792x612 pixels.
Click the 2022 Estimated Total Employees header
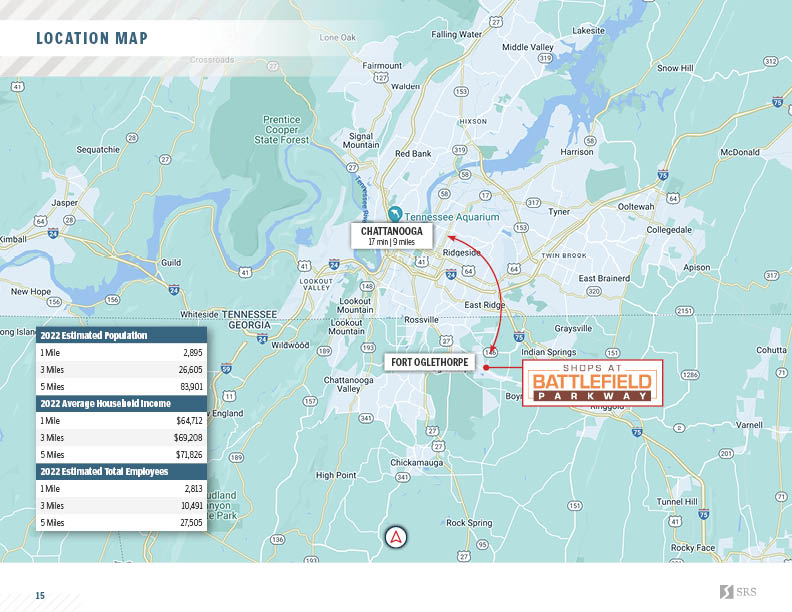121,471
